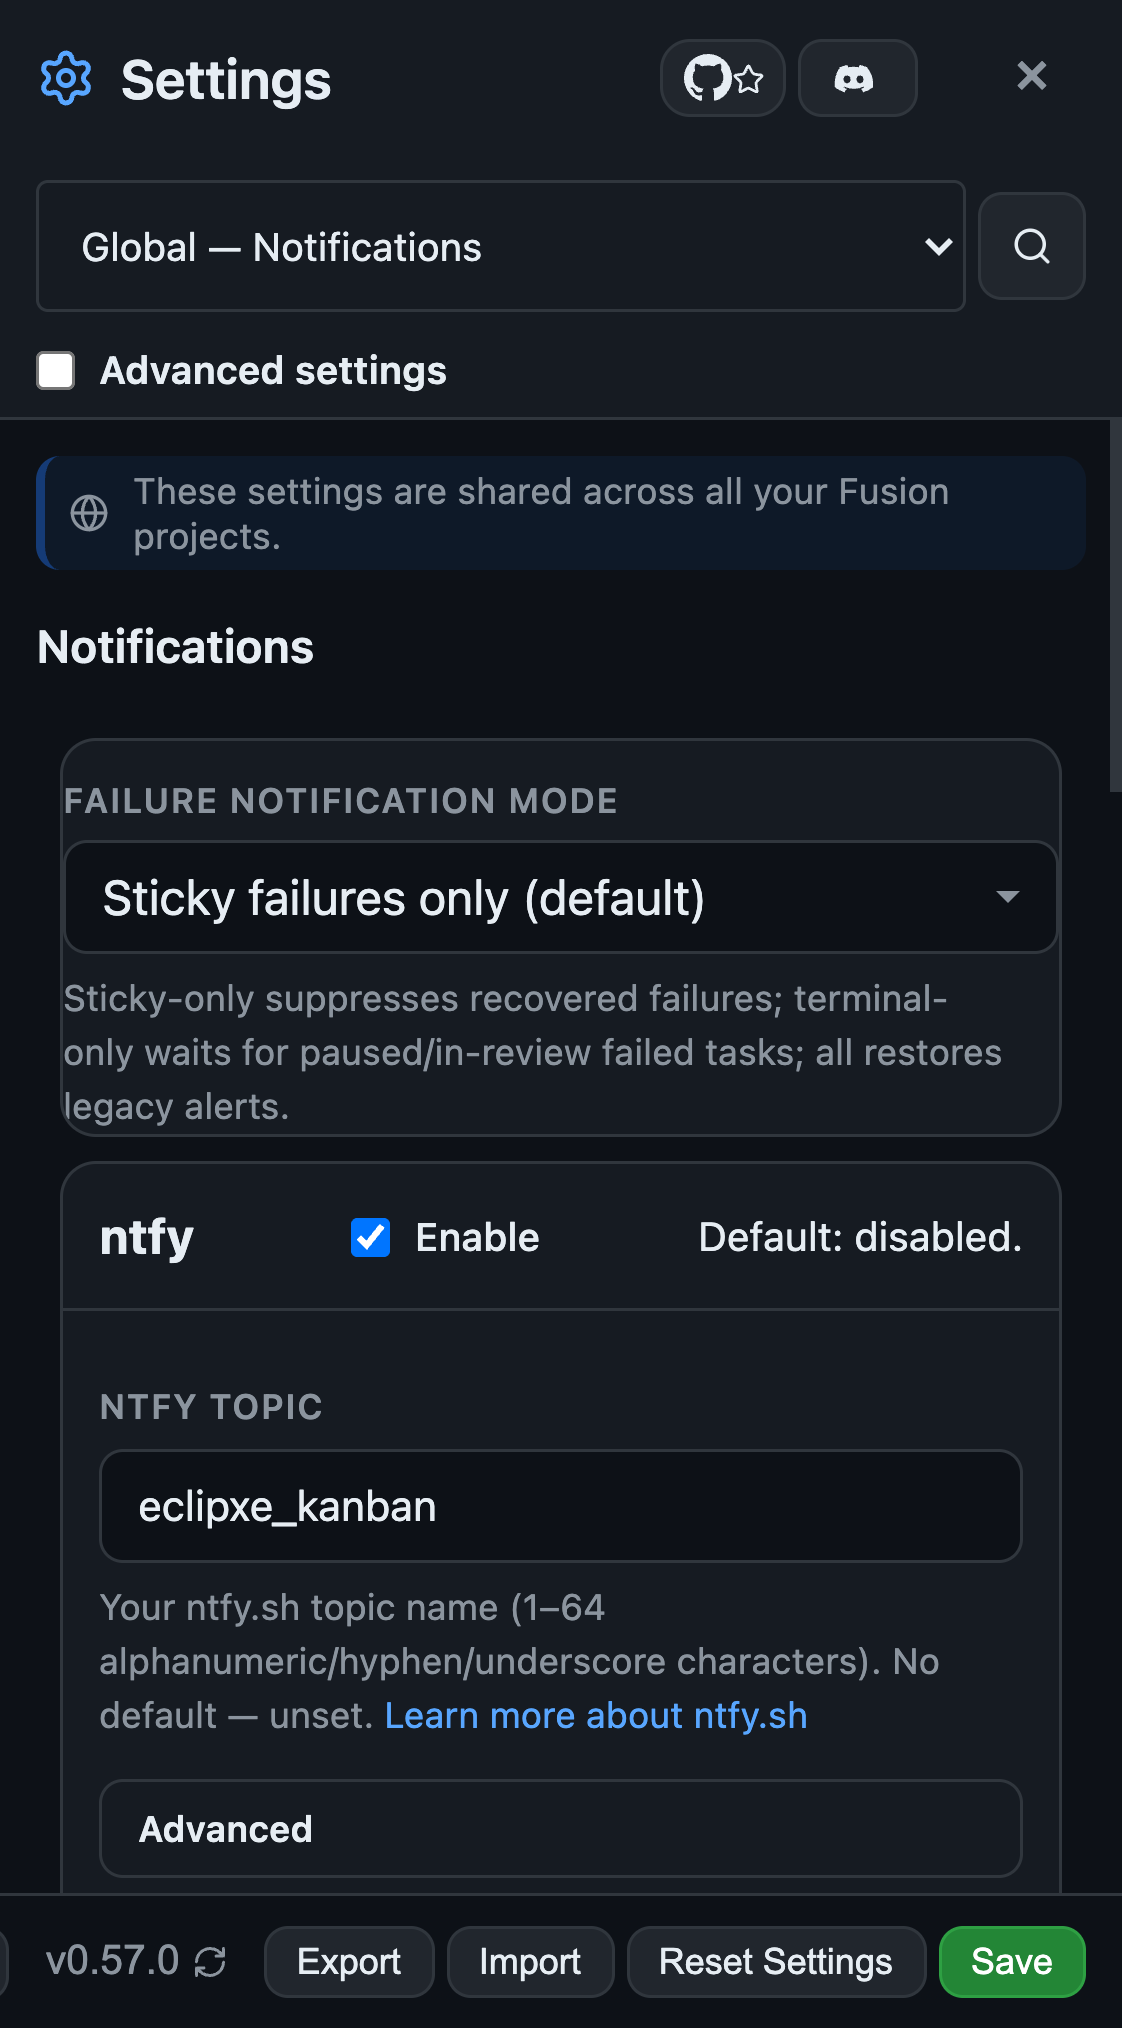Click the version refresh icon
The width and height of the screenshot is (1122, 2028).
point(210,1962)
